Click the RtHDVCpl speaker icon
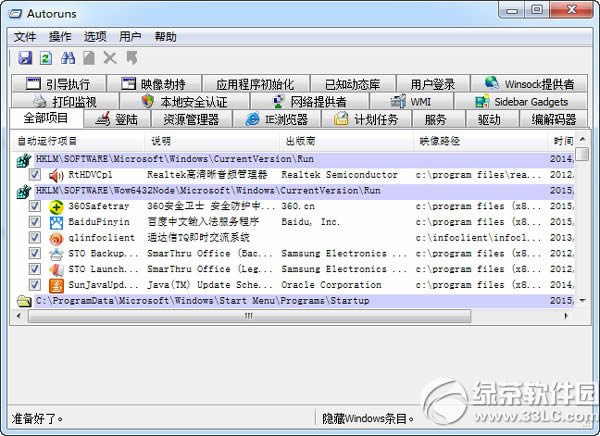 [56, 175]
